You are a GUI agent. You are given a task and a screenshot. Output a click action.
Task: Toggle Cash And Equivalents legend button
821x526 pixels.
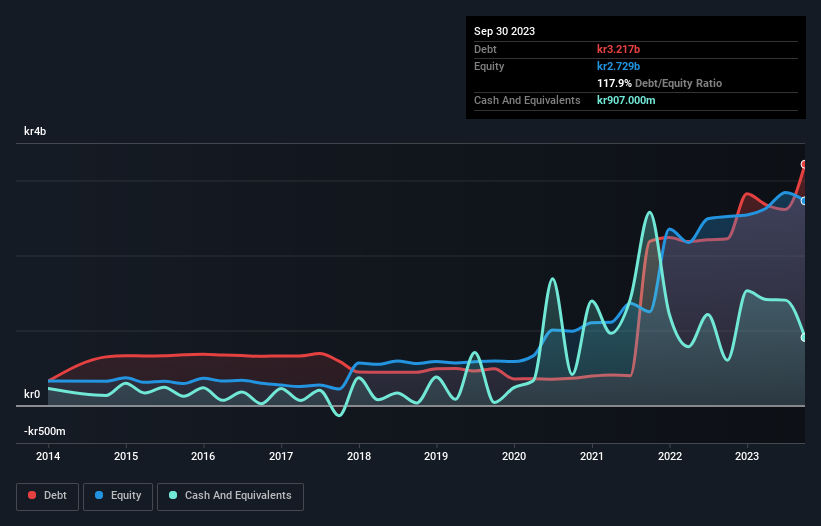230,496
